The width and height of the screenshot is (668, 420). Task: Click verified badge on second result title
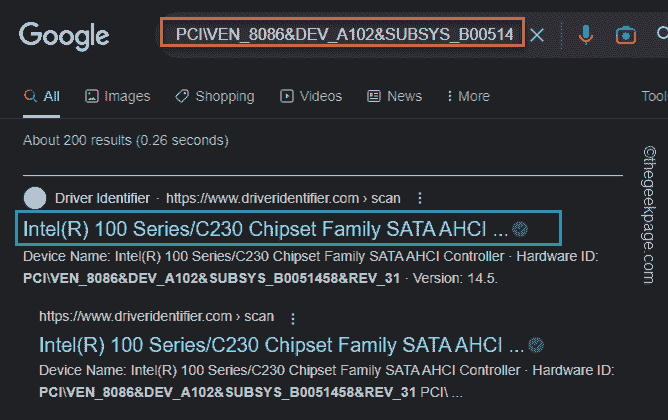pyautogui.click(x=537, y=346)
